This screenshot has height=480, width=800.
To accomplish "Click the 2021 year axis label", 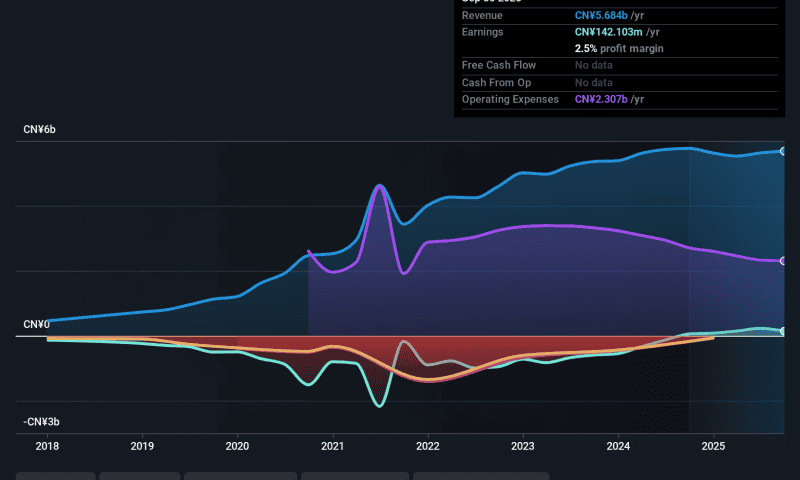I will coord(333,447).
